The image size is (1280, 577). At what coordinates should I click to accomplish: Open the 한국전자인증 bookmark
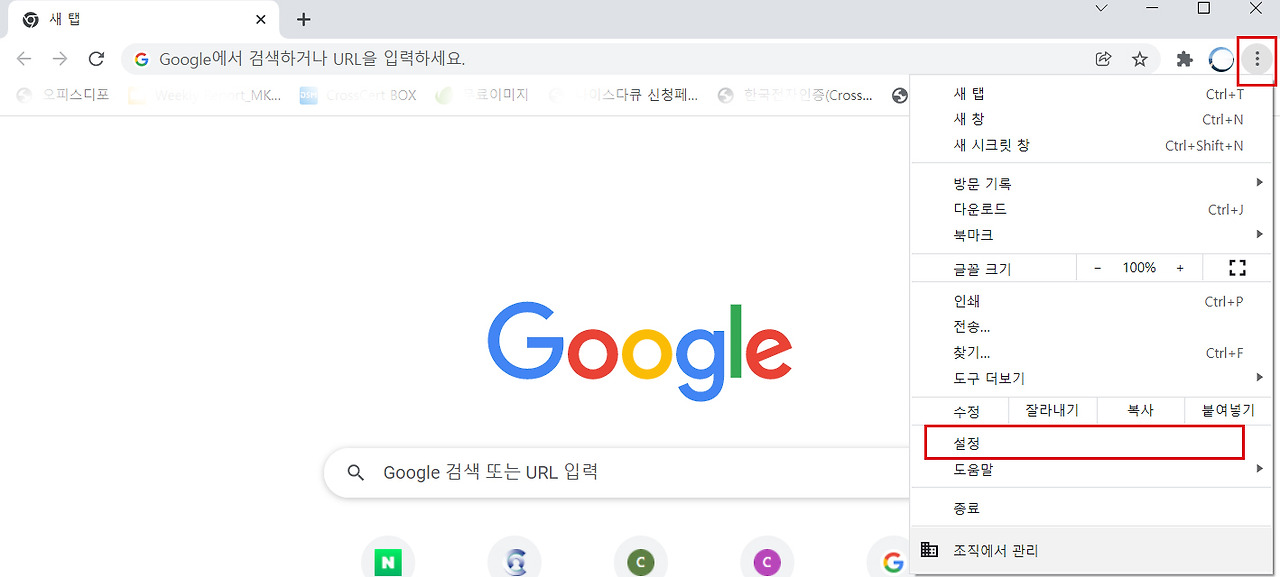(796, 95)
